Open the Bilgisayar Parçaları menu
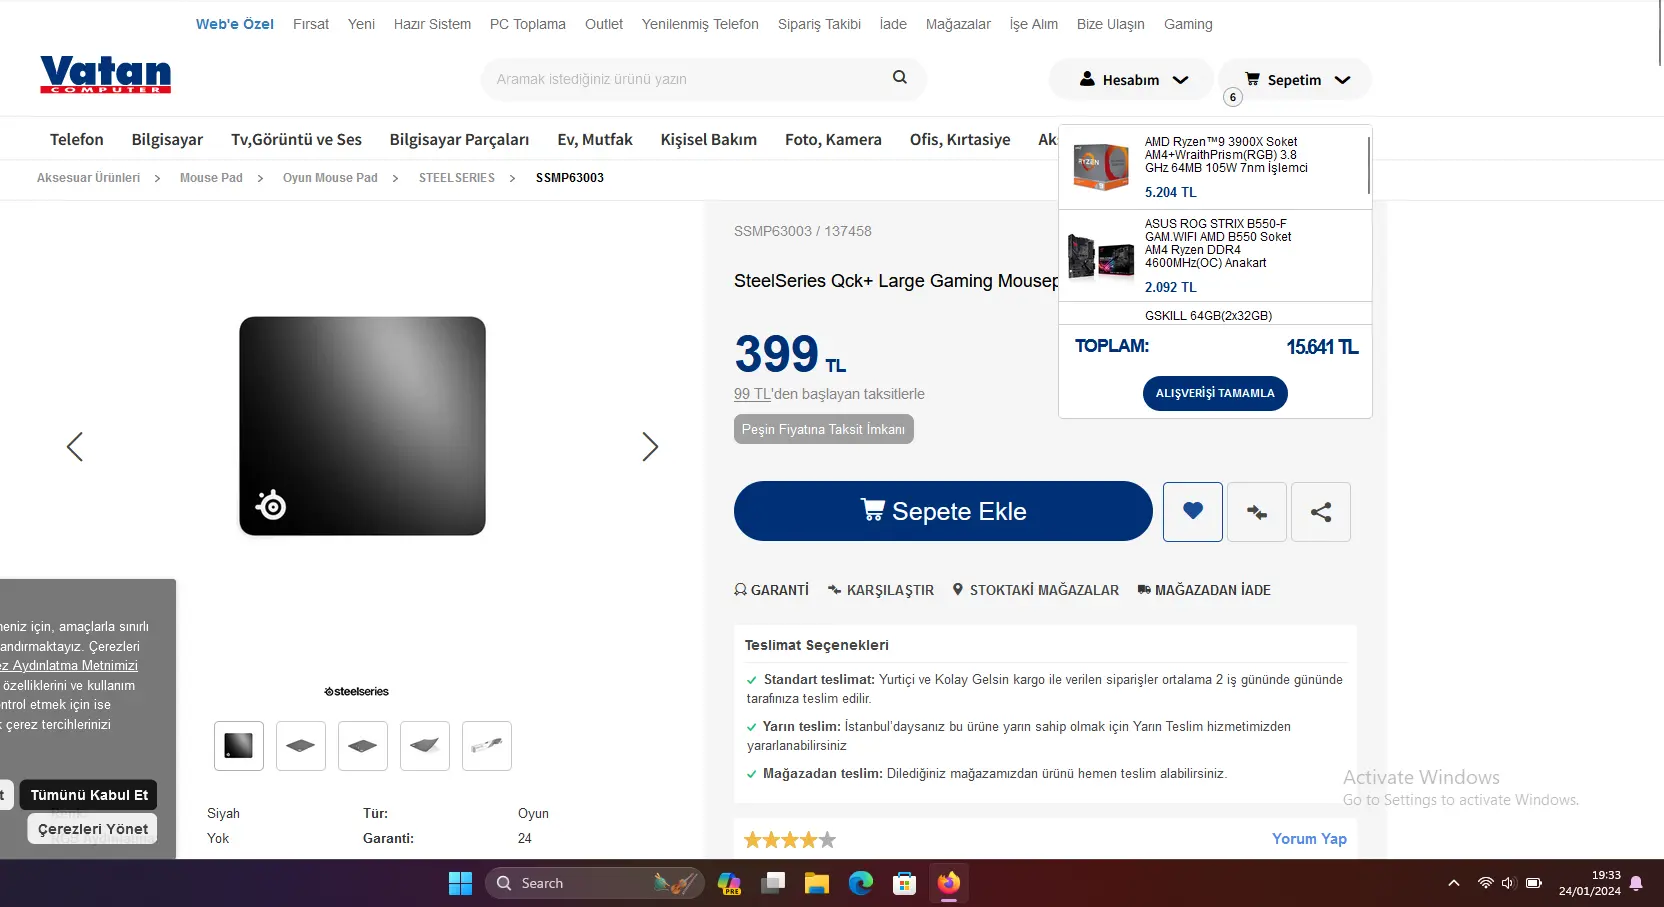Viewport: 1664px width, 907px height. point(459,139)
